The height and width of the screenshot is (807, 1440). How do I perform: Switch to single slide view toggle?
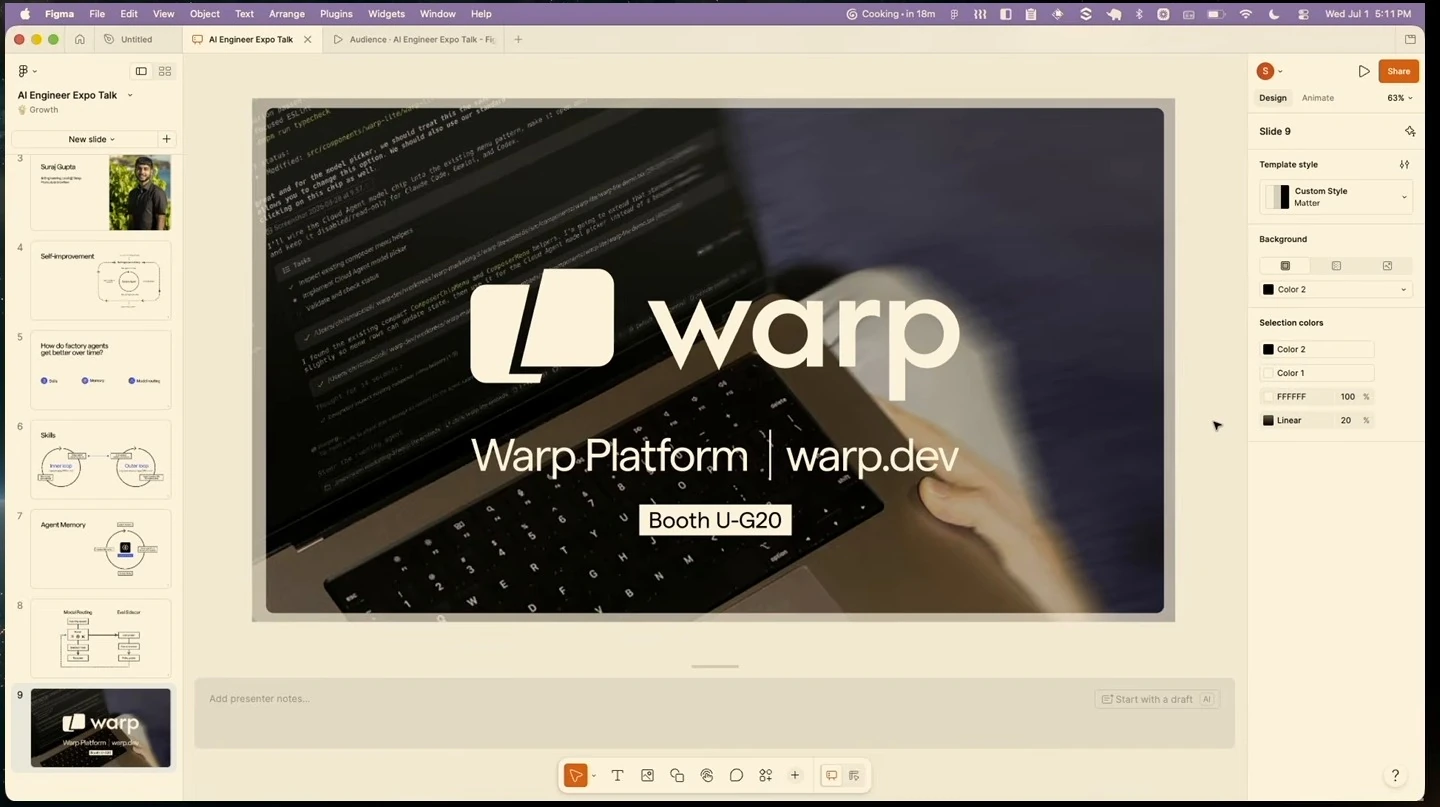141,71
